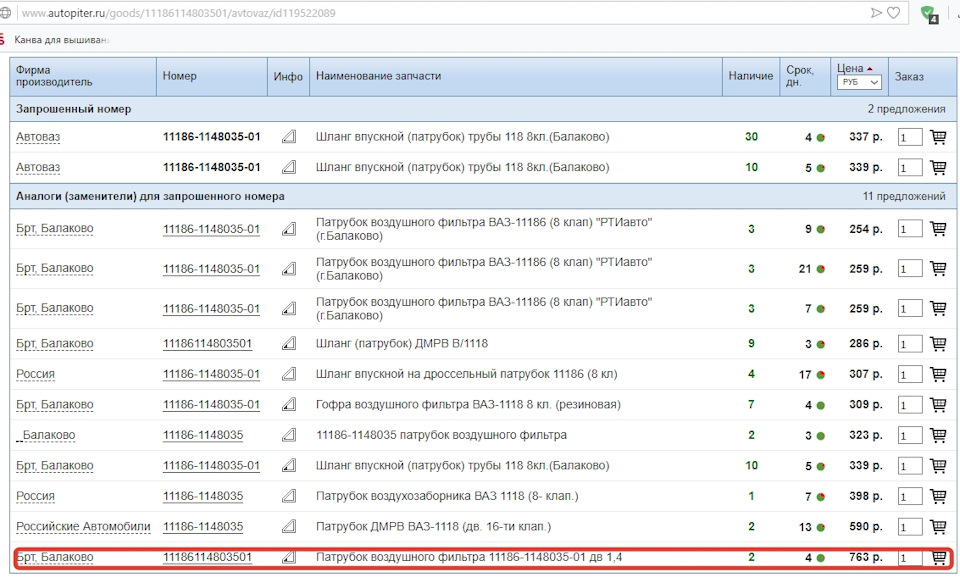The width and height of the screenshot is (960, 583).
Task: Click 'Аналоги (заменители)' section header
Action: tap(150, 197)
